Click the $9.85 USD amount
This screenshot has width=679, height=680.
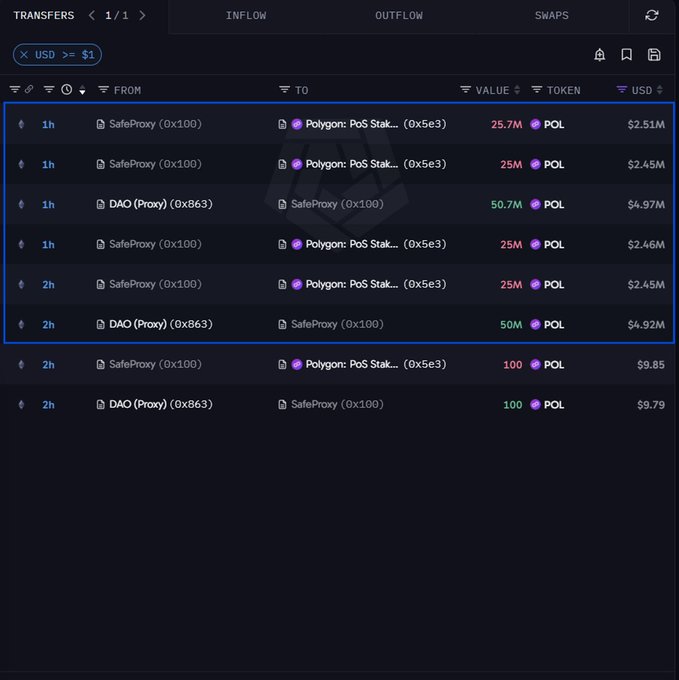pyautogui.click(x=651, y=365)
